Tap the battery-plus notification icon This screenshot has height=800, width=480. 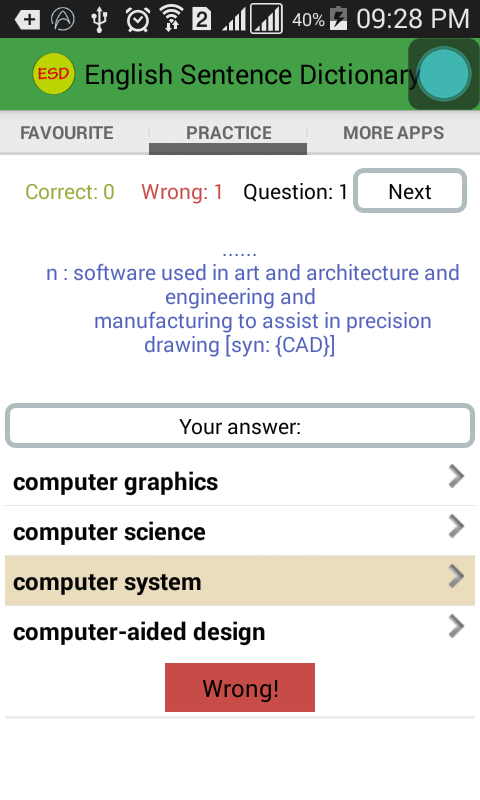(x=28, y=20)
